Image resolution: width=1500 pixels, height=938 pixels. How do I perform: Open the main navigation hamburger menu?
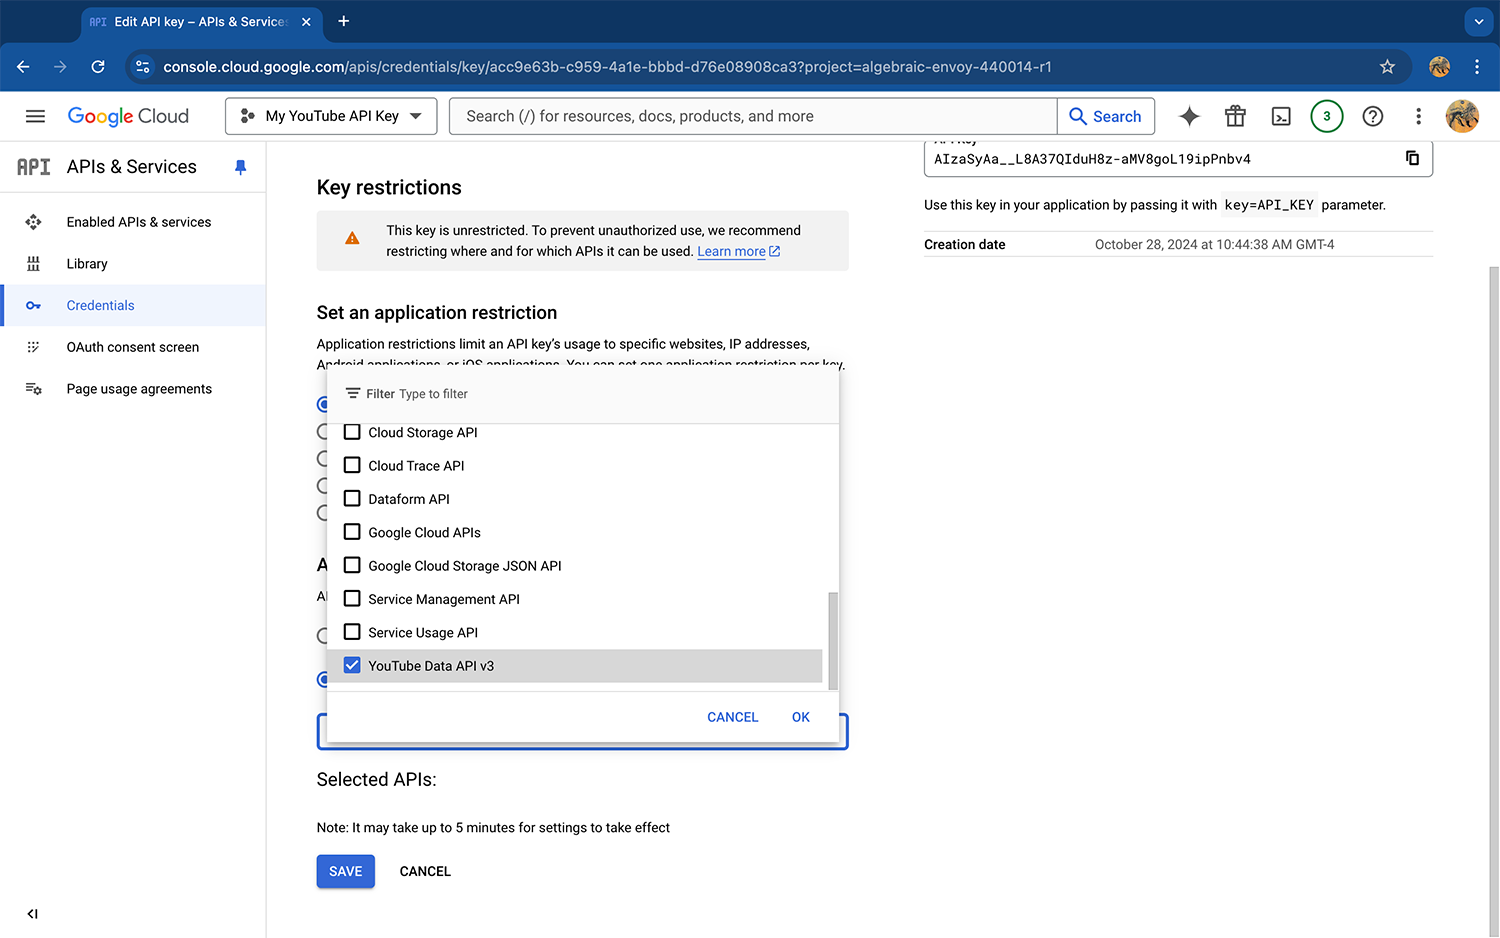coord(35,116)
